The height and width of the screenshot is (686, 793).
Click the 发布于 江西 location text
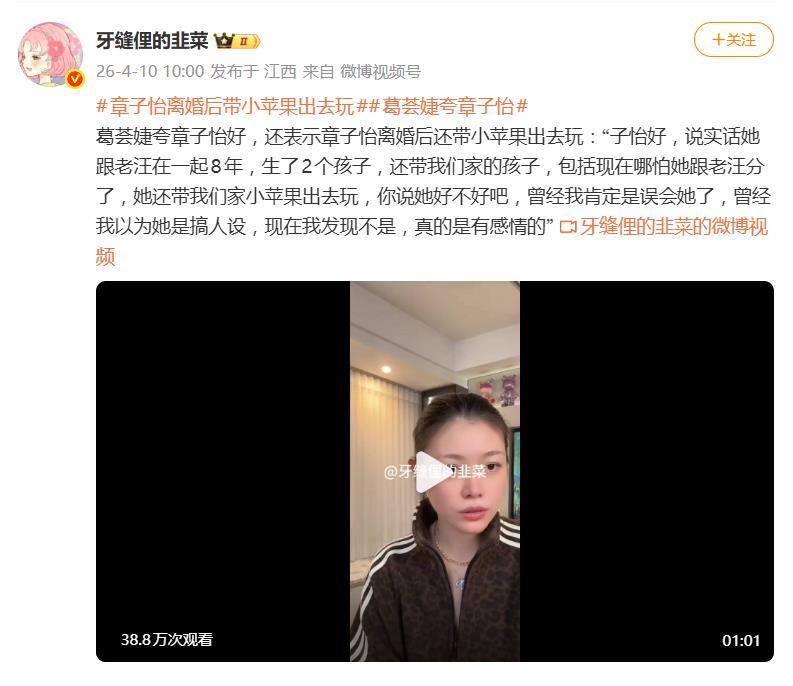coord(253,71)
